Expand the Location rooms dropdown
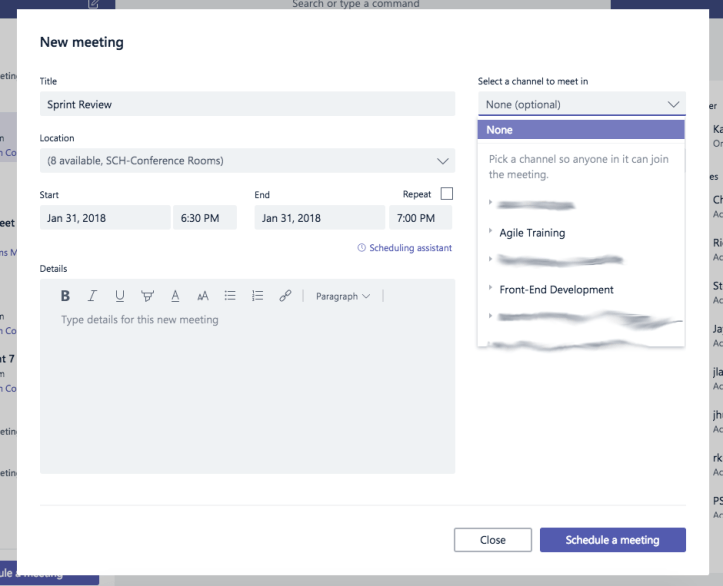This screenshot has height=586, width=723. [443, 160]
